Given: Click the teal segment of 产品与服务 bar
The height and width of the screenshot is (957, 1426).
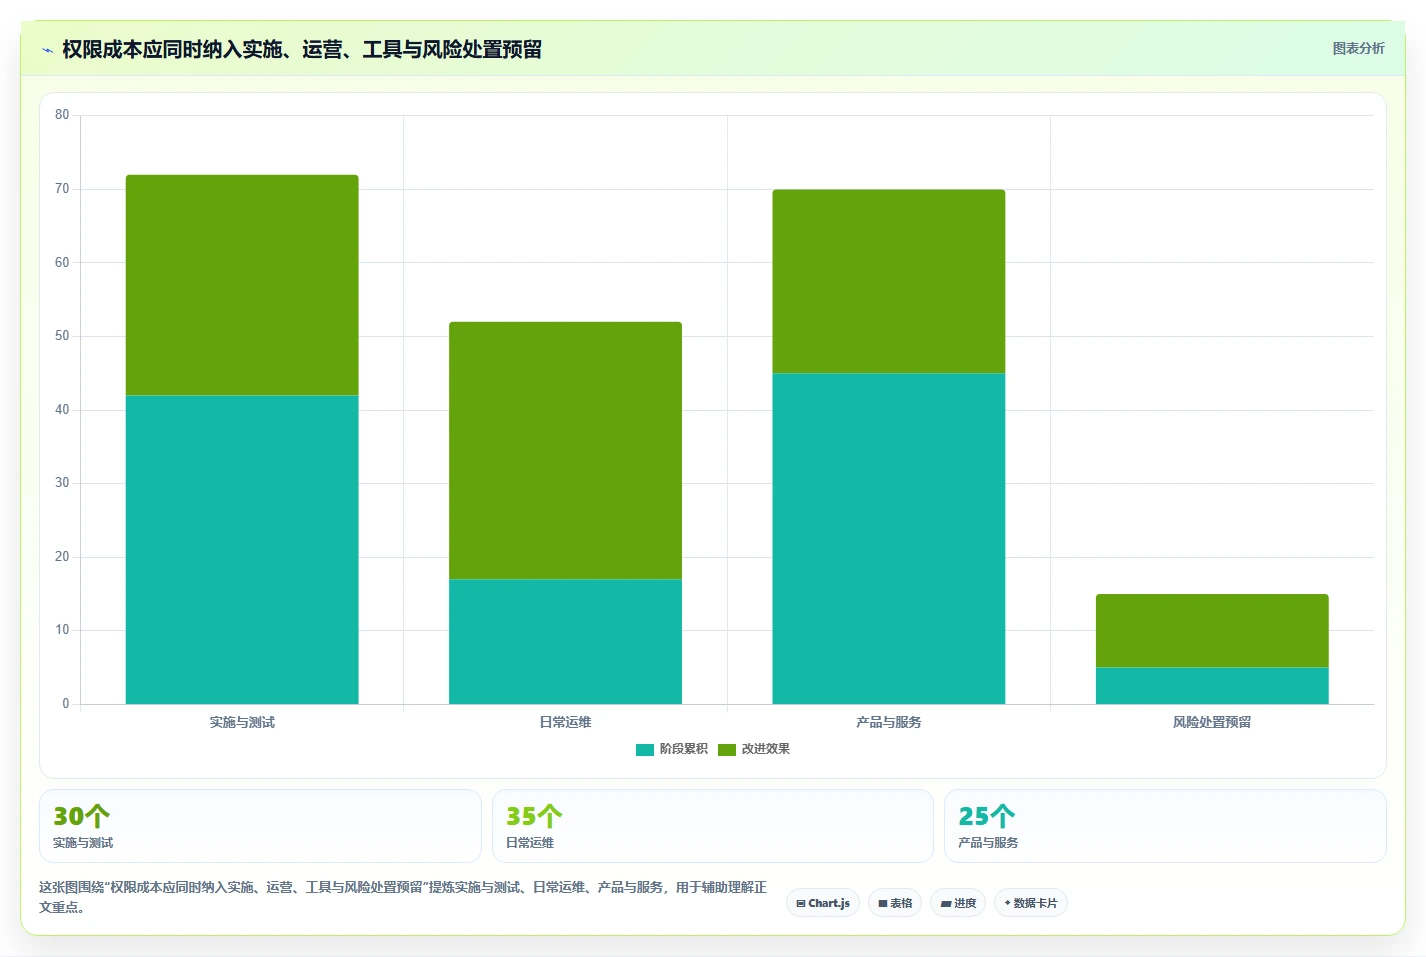Looking at the screenshot, I should click(889, 539).
